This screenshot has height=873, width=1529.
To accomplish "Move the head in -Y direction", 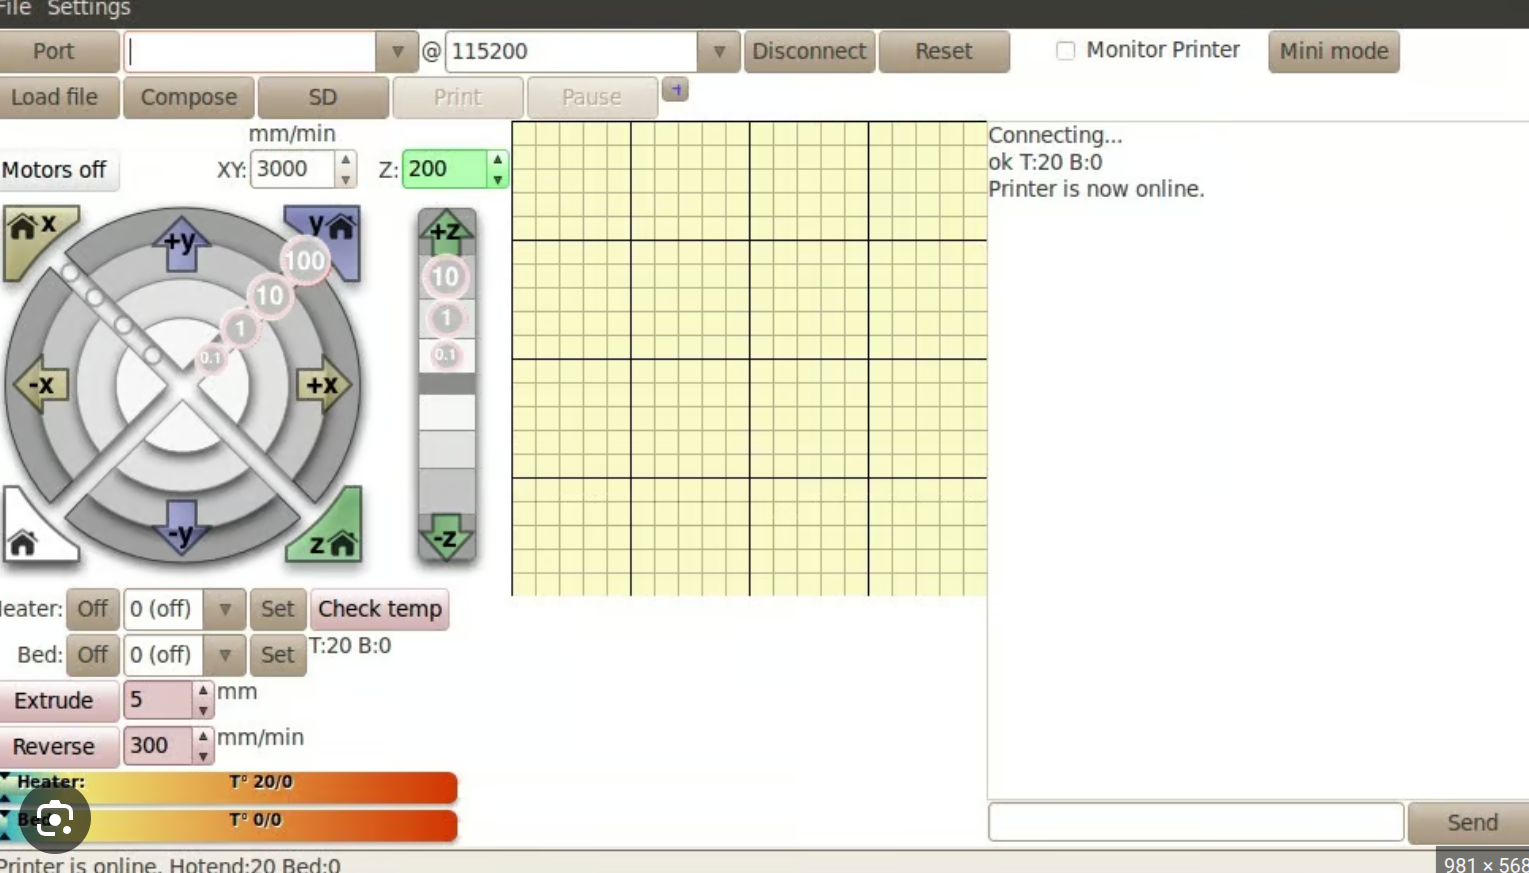I will [181, 530].
